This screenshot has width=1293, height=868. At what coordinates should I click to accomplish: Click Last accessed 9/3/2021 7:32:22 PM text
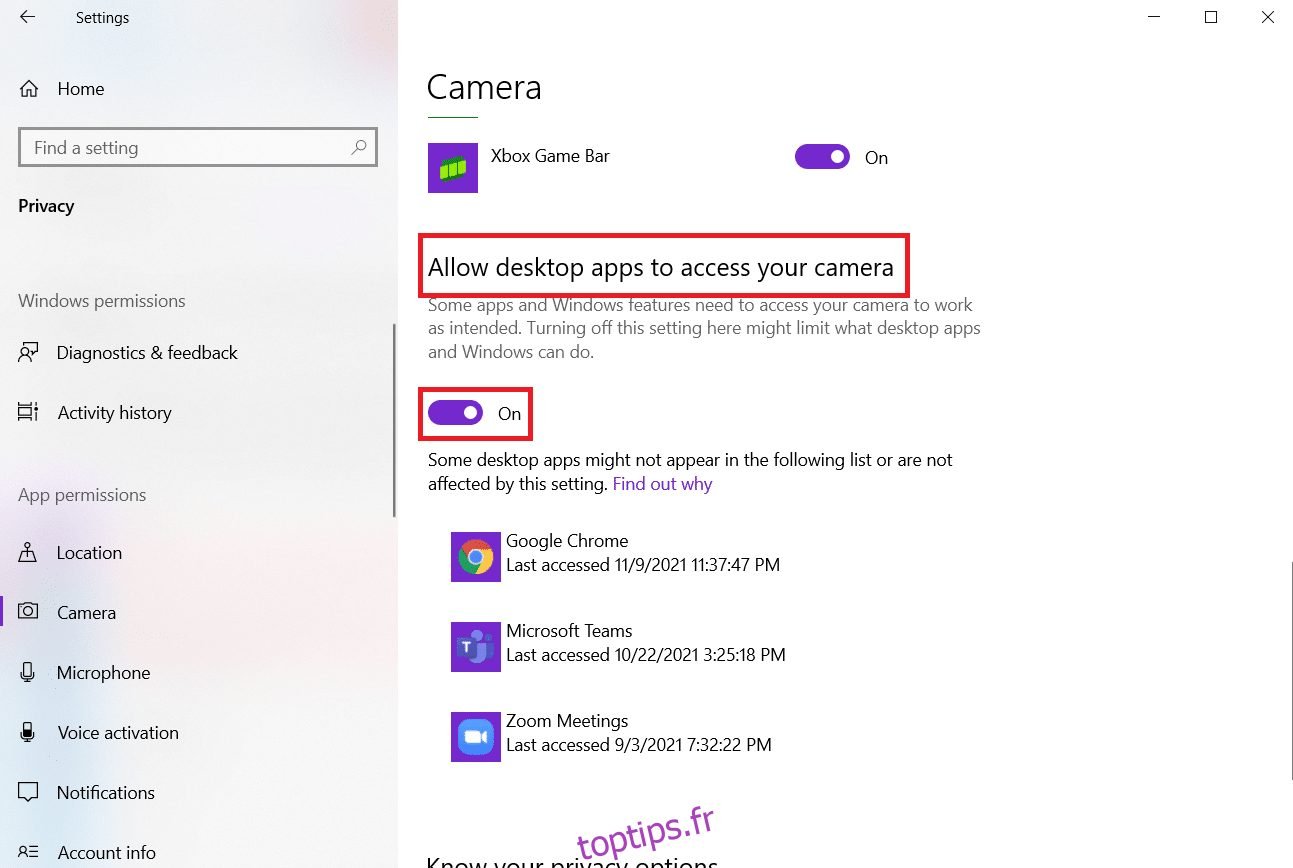(639, 745)
